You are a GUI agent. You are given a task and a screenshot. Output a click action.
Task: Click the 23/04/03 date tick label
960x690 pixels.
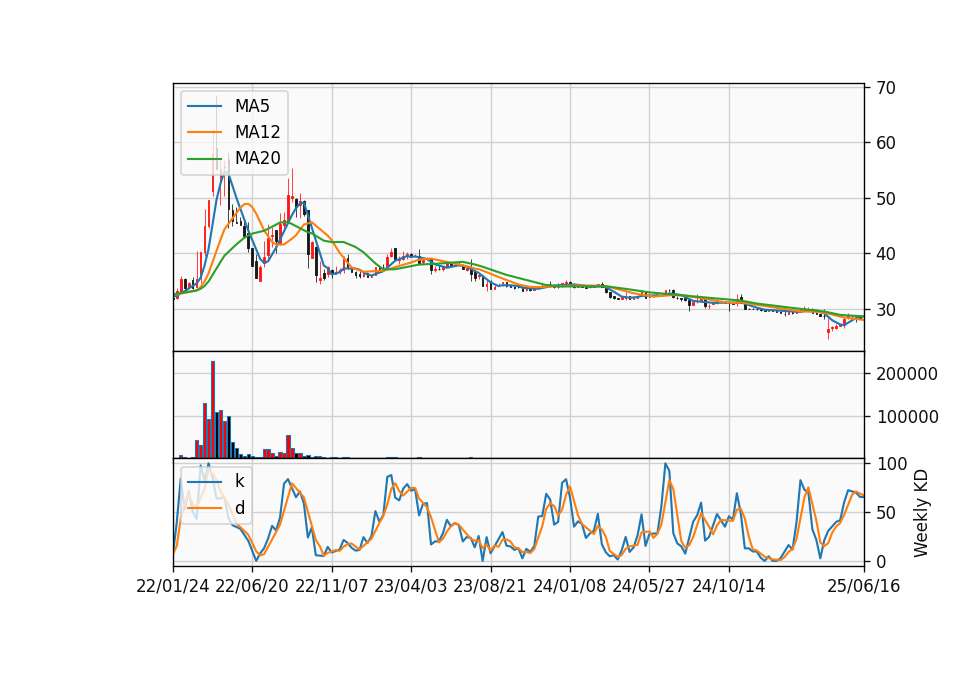coord(411,587)
